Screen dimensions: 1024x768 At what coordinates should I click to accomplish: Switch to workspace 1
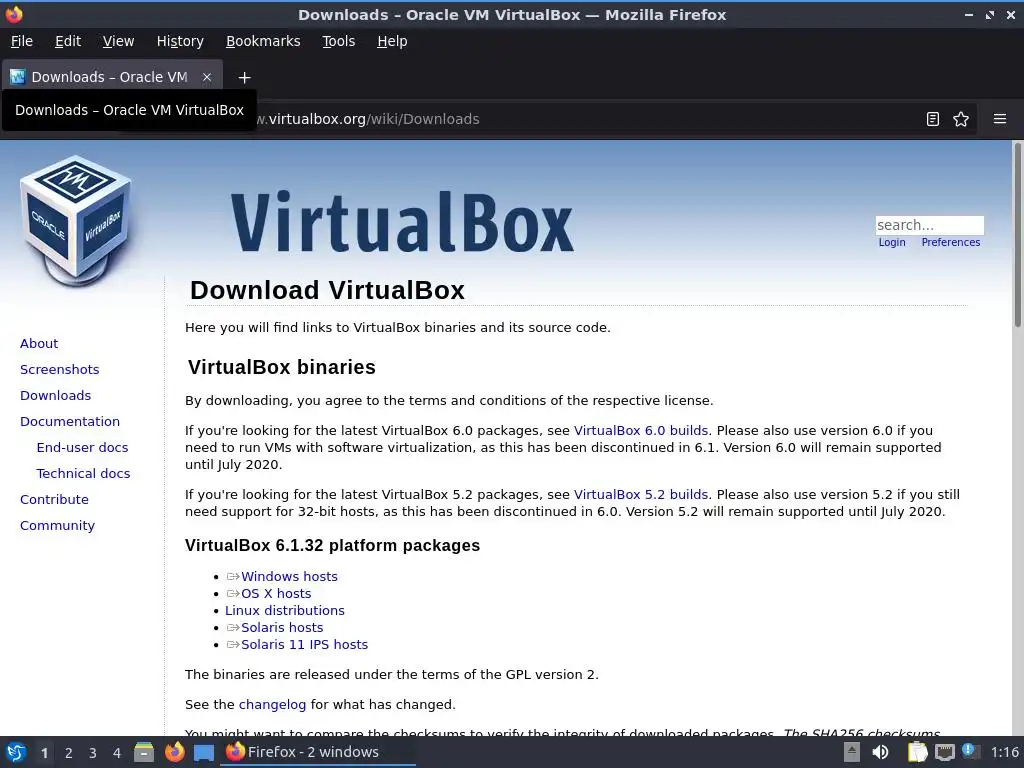(44, 753)
